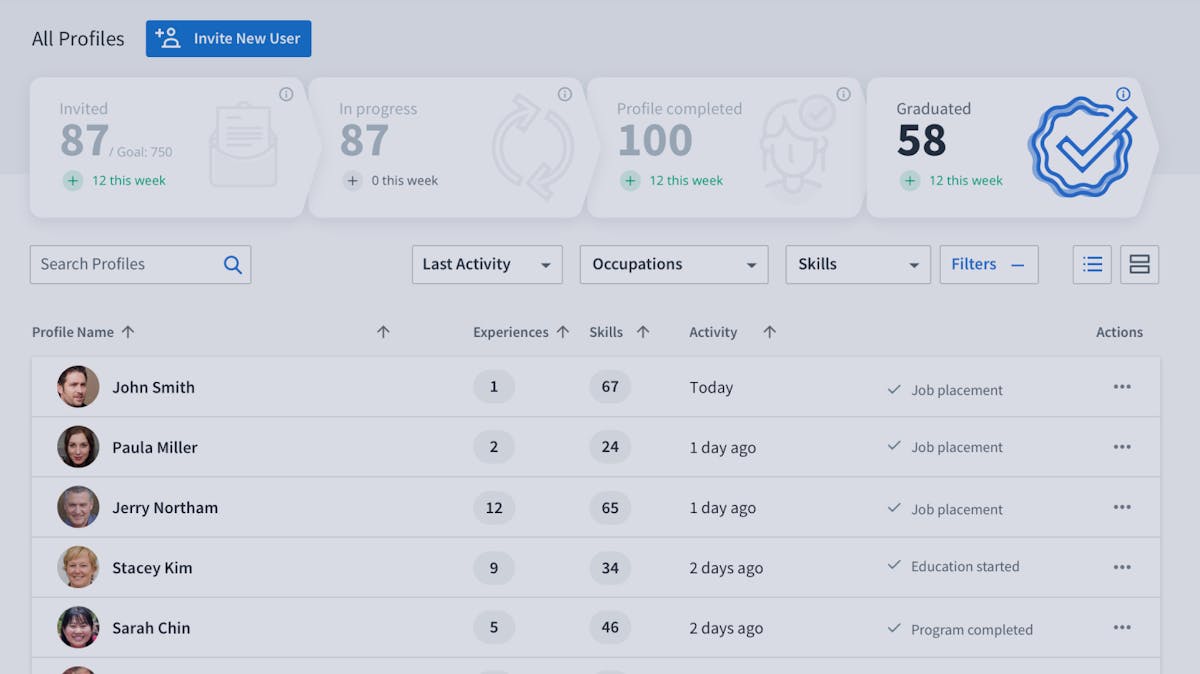The height and width of the screenshot is (674, 1200).
Task: Sort by Activity column arrow
Action: [769, 332]
